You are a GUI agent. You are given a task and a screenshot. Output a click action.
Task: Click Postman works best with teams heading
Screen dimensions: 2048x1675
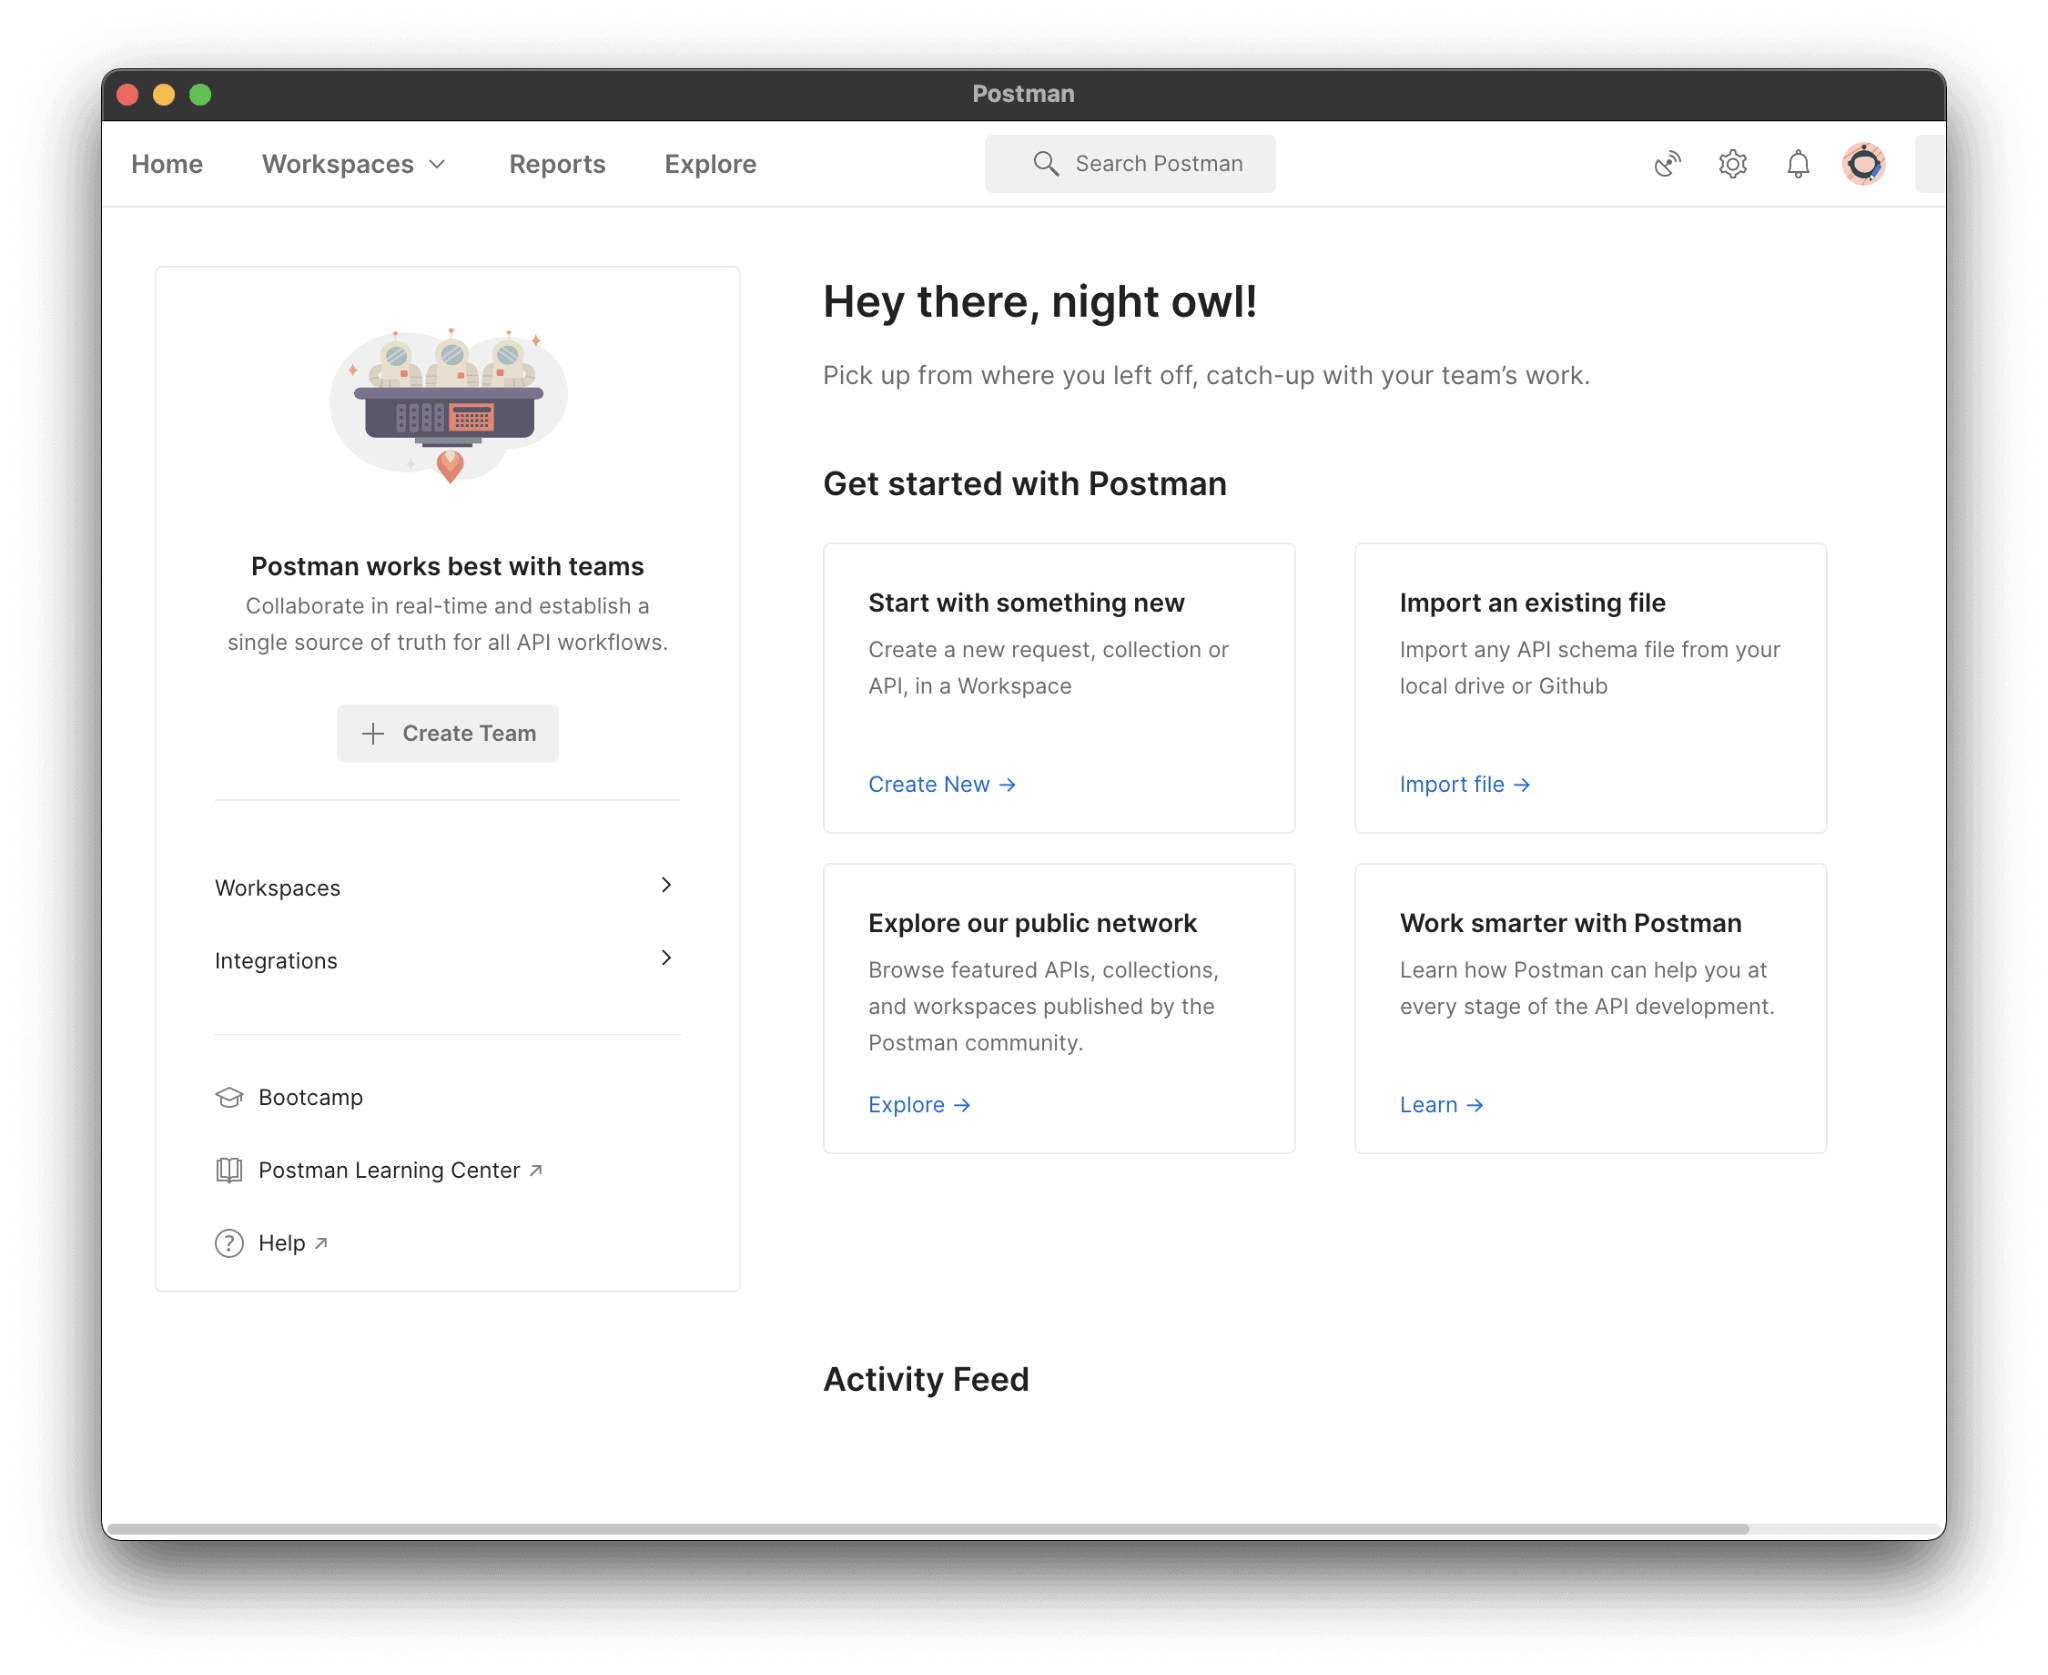(x=448, y=567)
